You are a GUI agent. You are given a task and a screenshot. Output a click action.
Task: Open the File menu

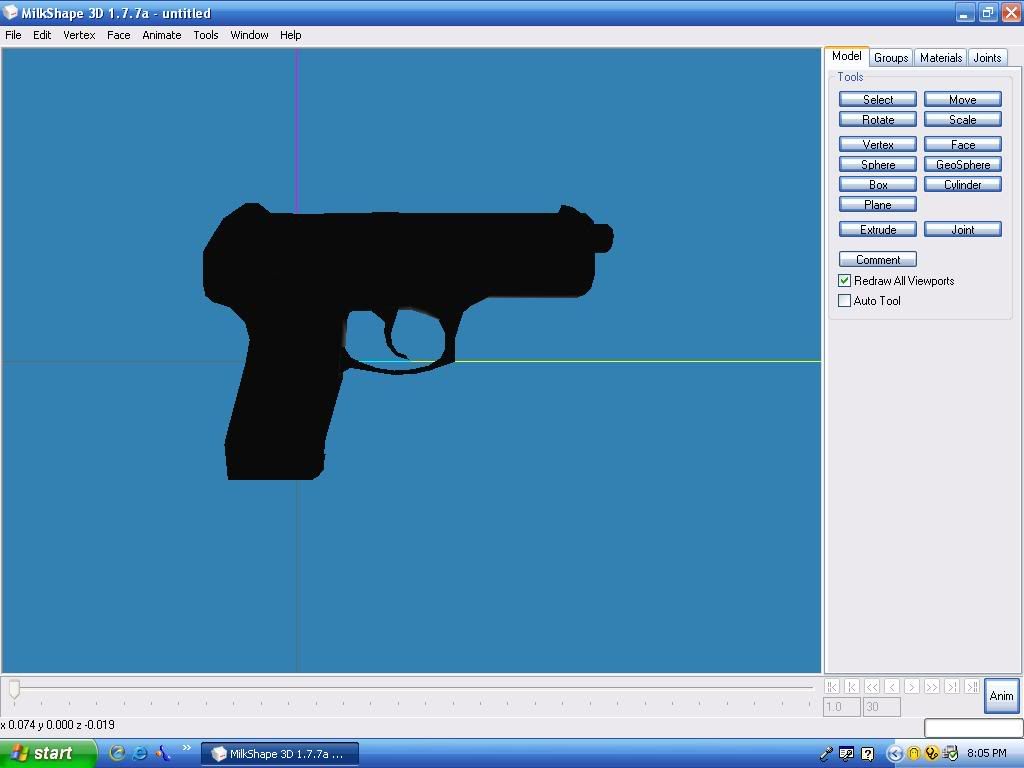[x=13, y=35]
